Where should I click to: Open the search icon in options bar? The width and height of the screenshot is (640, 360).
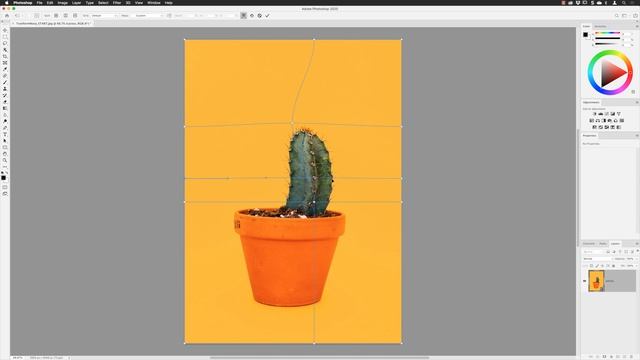click(x=617, y=16)
